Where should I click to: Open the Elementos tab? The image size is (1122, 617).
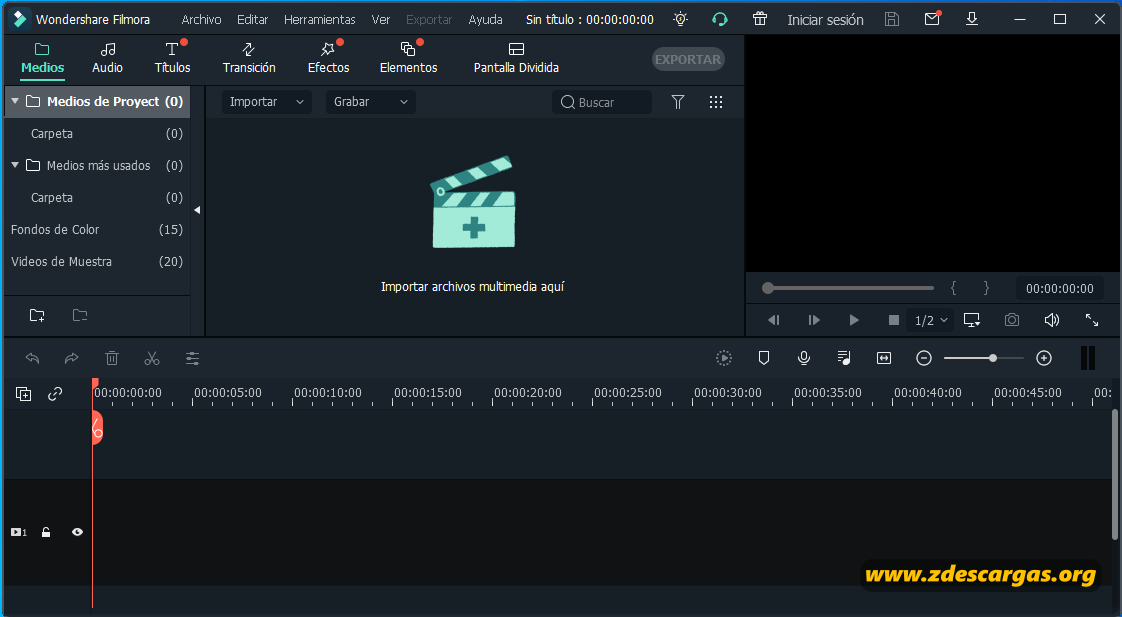[409, 58]
